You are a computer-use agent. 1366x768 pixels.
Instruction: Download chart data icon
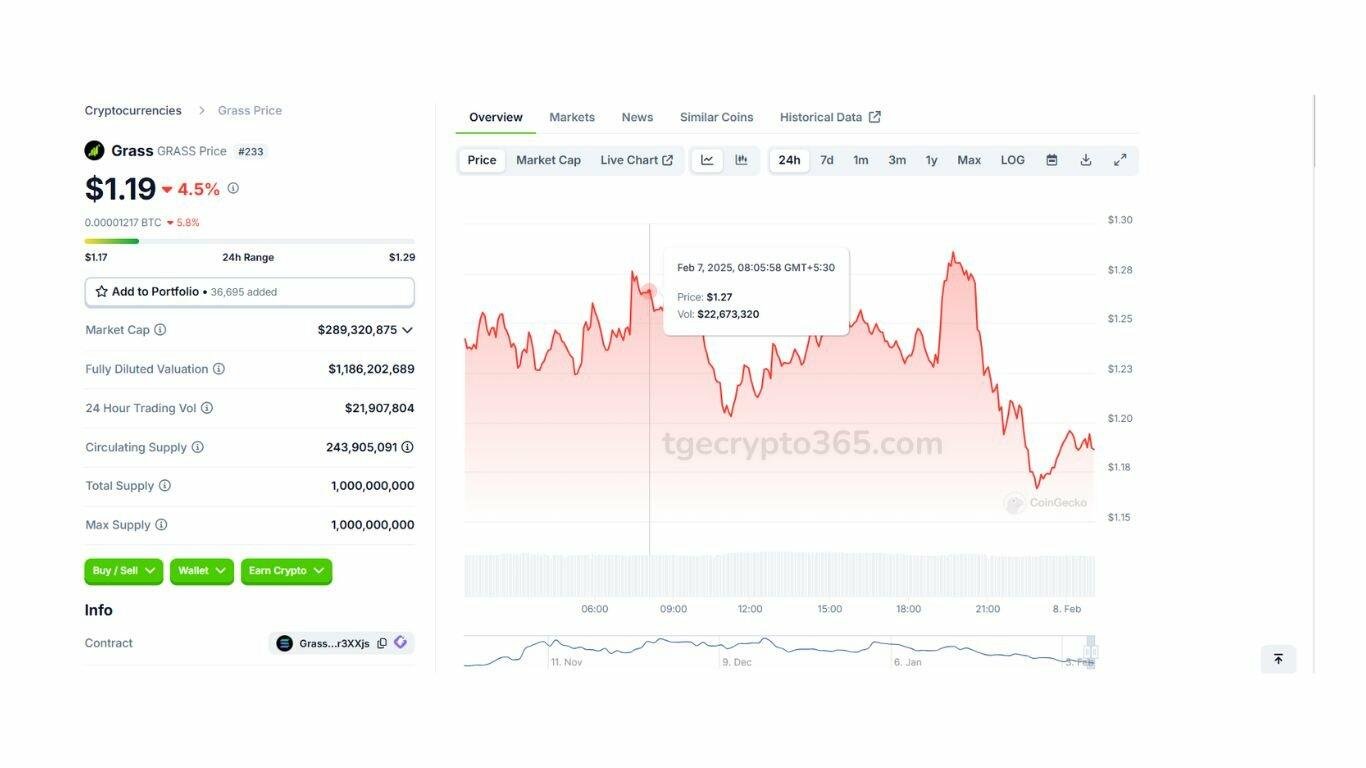tap(1086, 160)
